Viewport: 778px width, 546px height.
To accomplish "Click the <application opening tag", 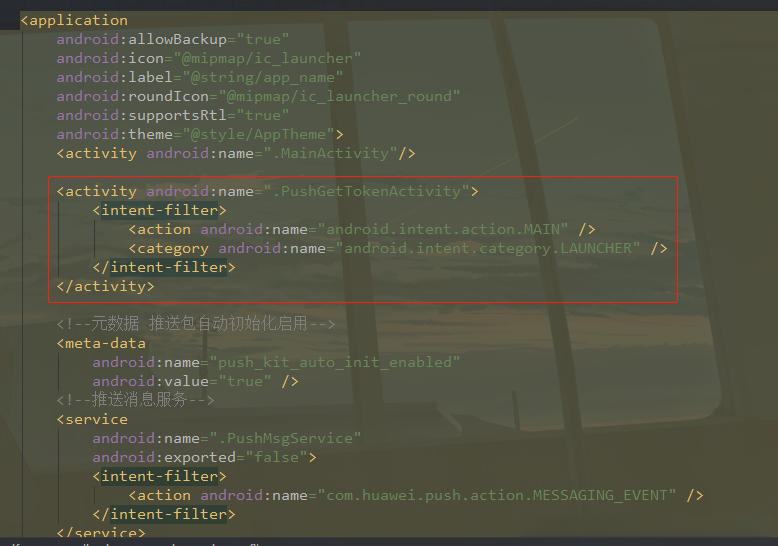I will 74,20.
